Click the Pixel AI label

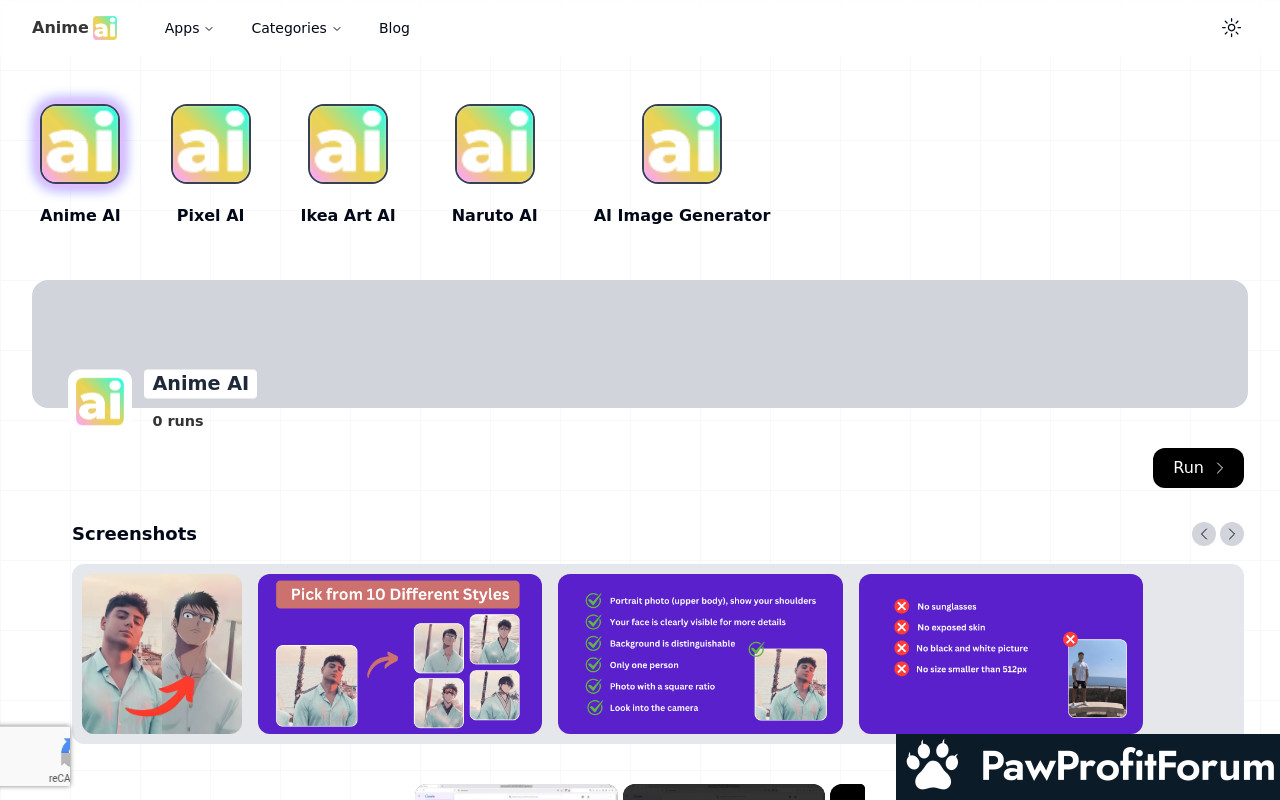coord(211,215)
